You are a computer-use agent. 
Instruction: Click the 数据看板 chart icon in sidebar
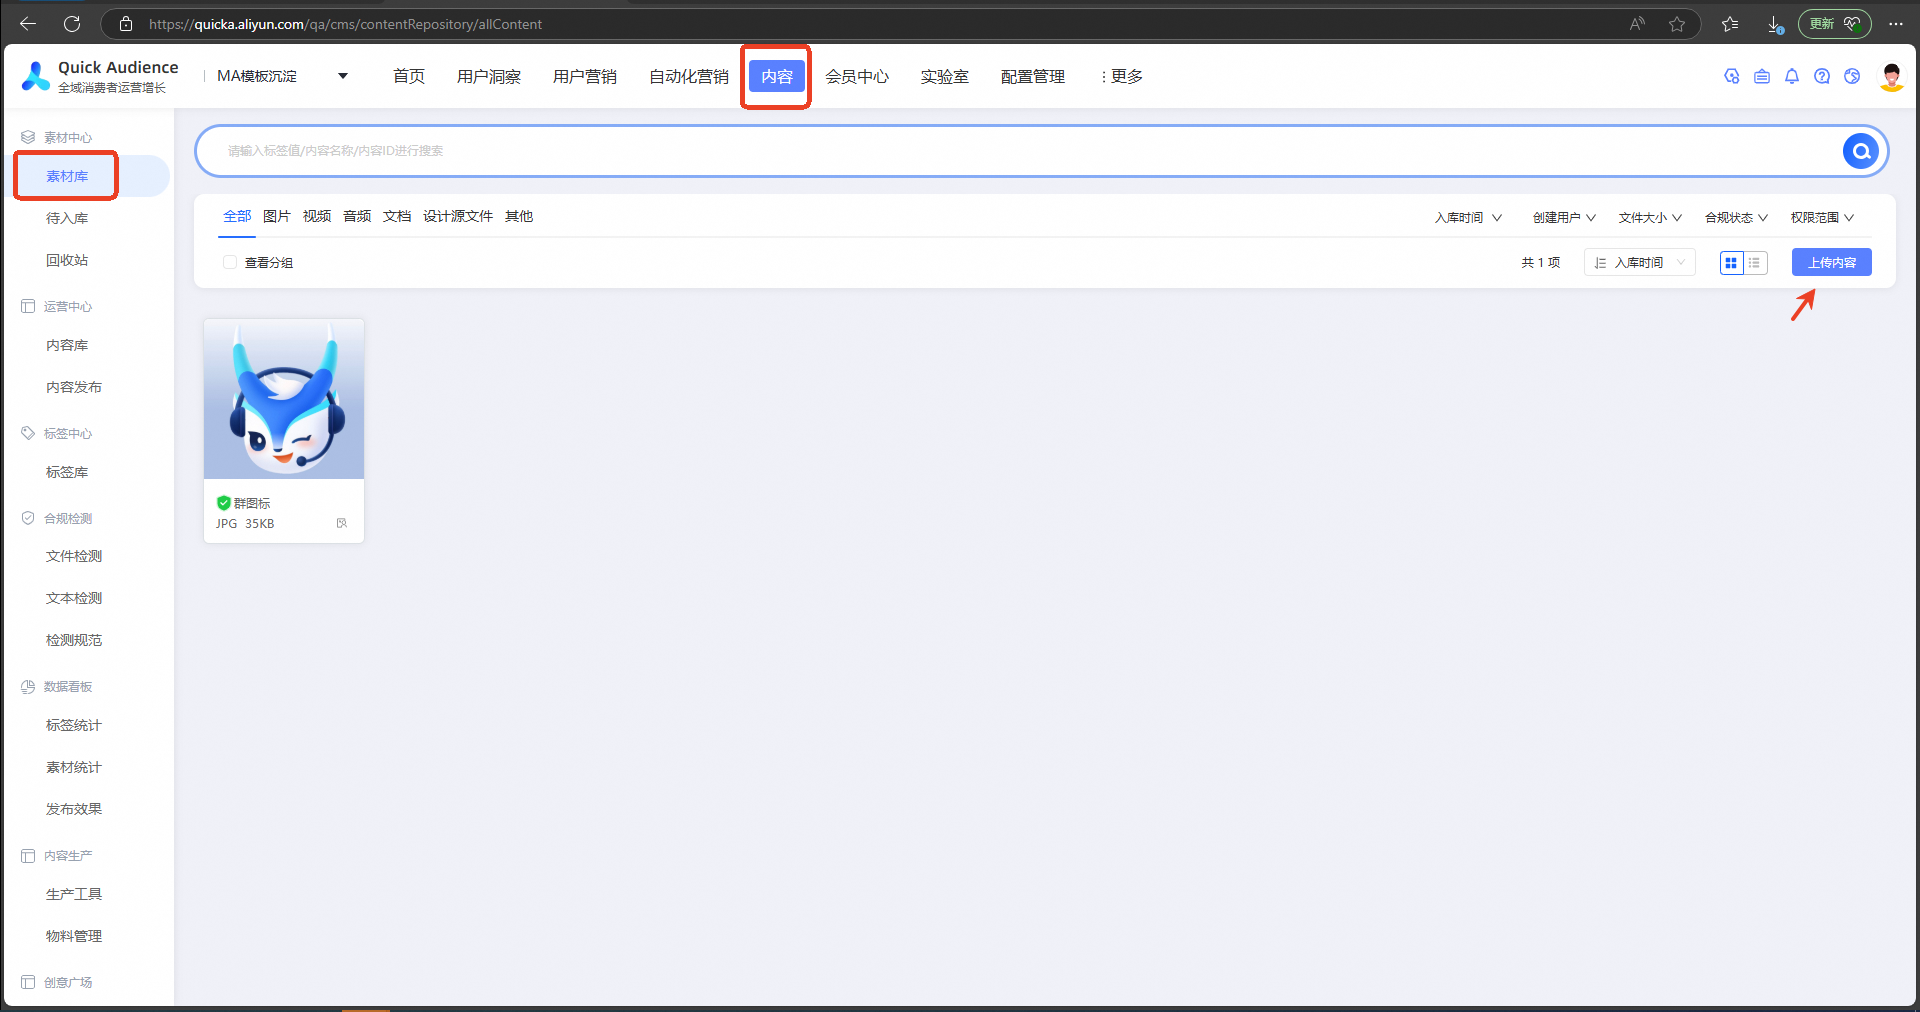pyautogui.click(x=28, y=686)
